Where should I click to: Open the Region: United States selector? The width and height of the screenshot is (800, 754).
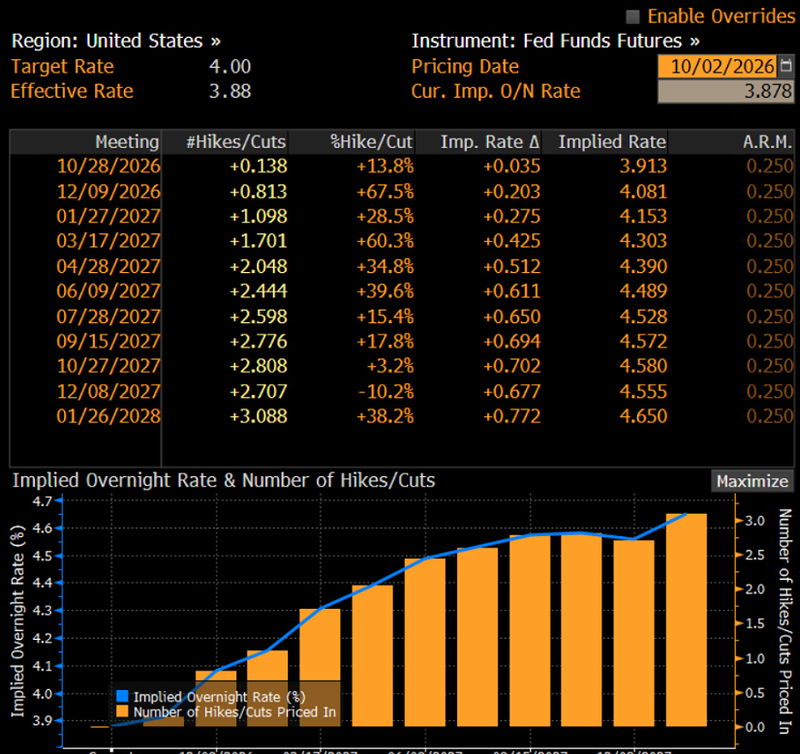(x=116, y=41)
